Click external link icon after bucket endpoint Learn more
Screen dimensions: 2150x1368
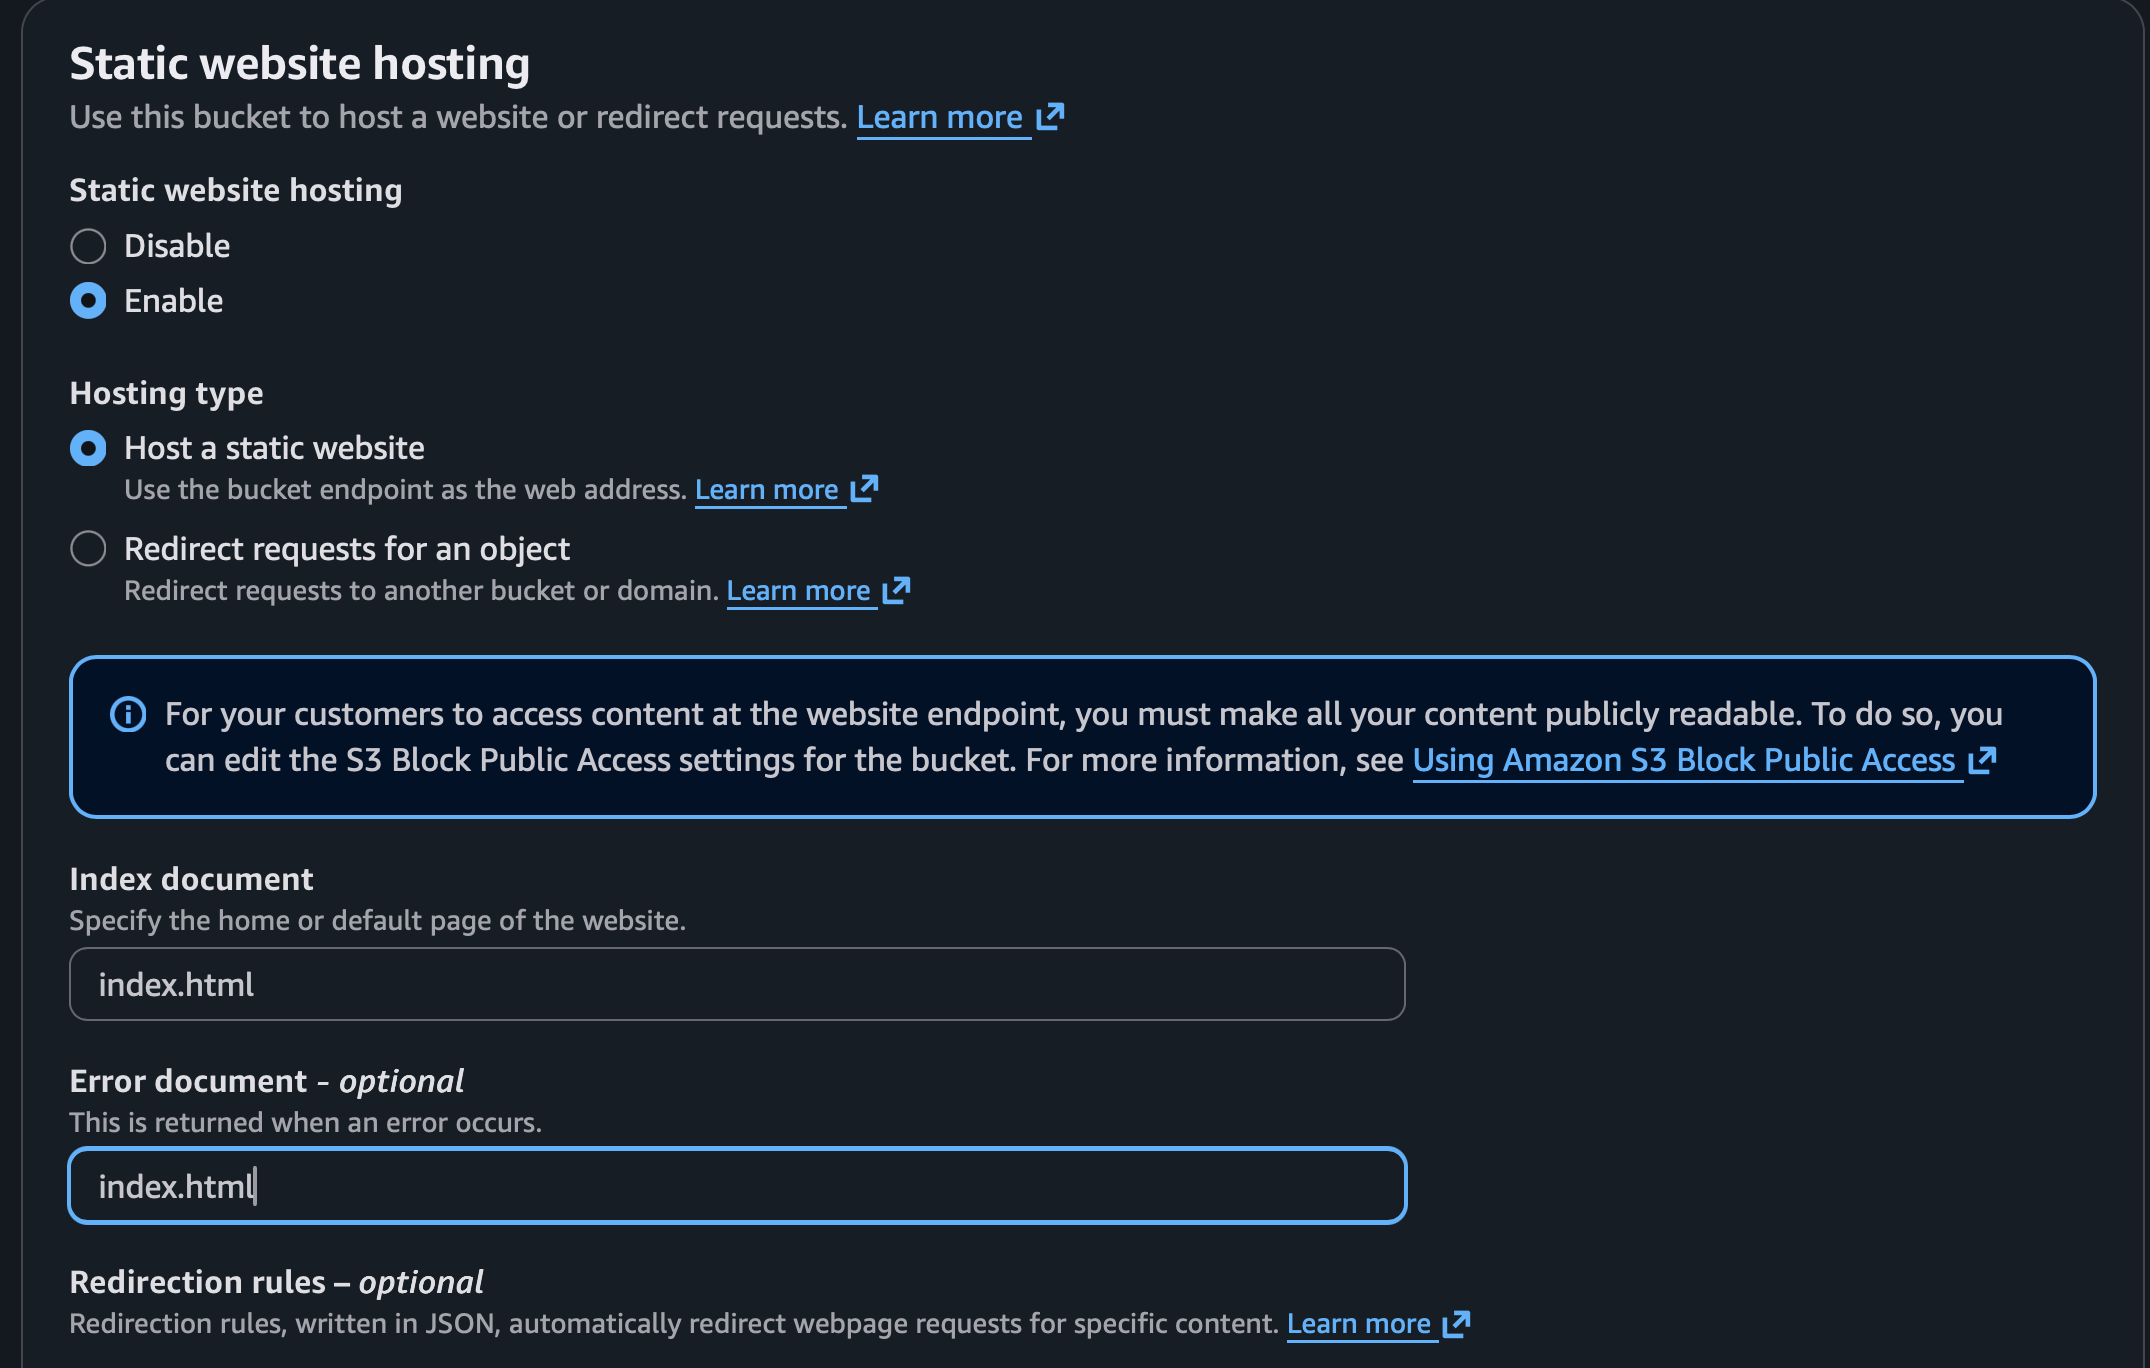point(864,489)
